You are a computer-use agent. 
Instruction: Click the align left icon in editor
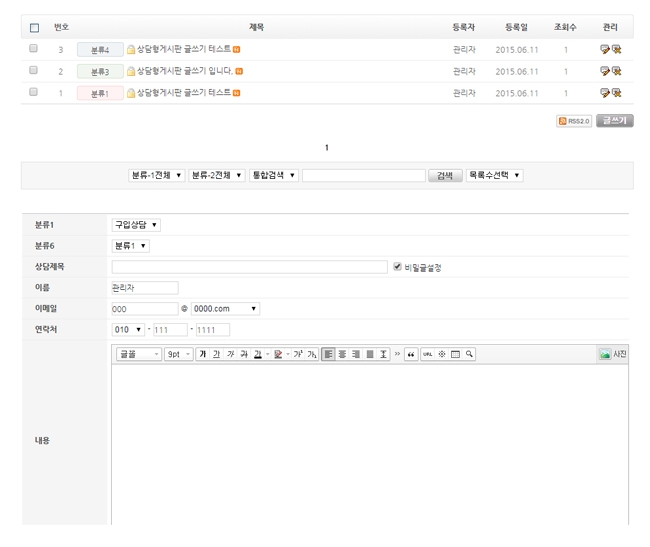pos(328,354)
